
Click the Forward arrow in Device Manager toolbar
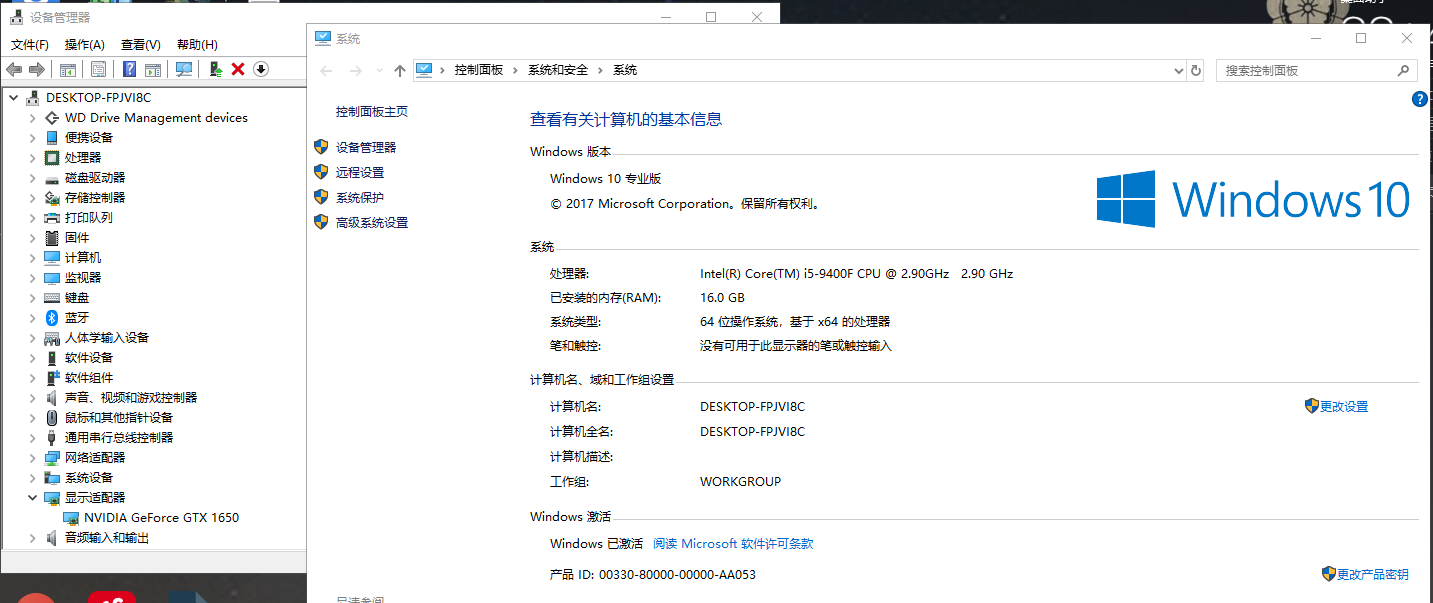pos(37,69)
